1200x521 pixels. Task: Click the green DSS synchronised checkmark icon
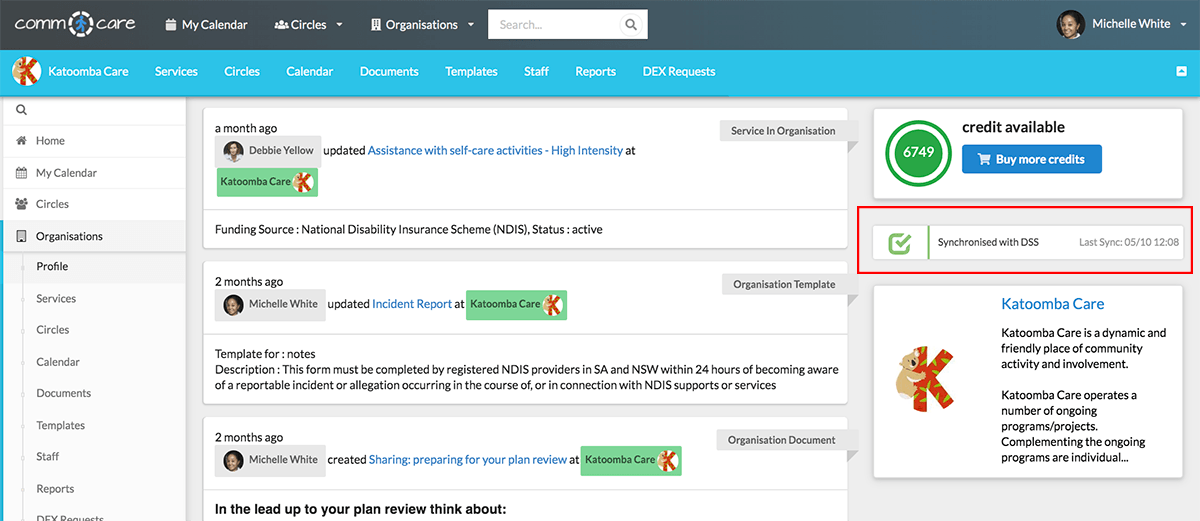[x=900, y=242]
